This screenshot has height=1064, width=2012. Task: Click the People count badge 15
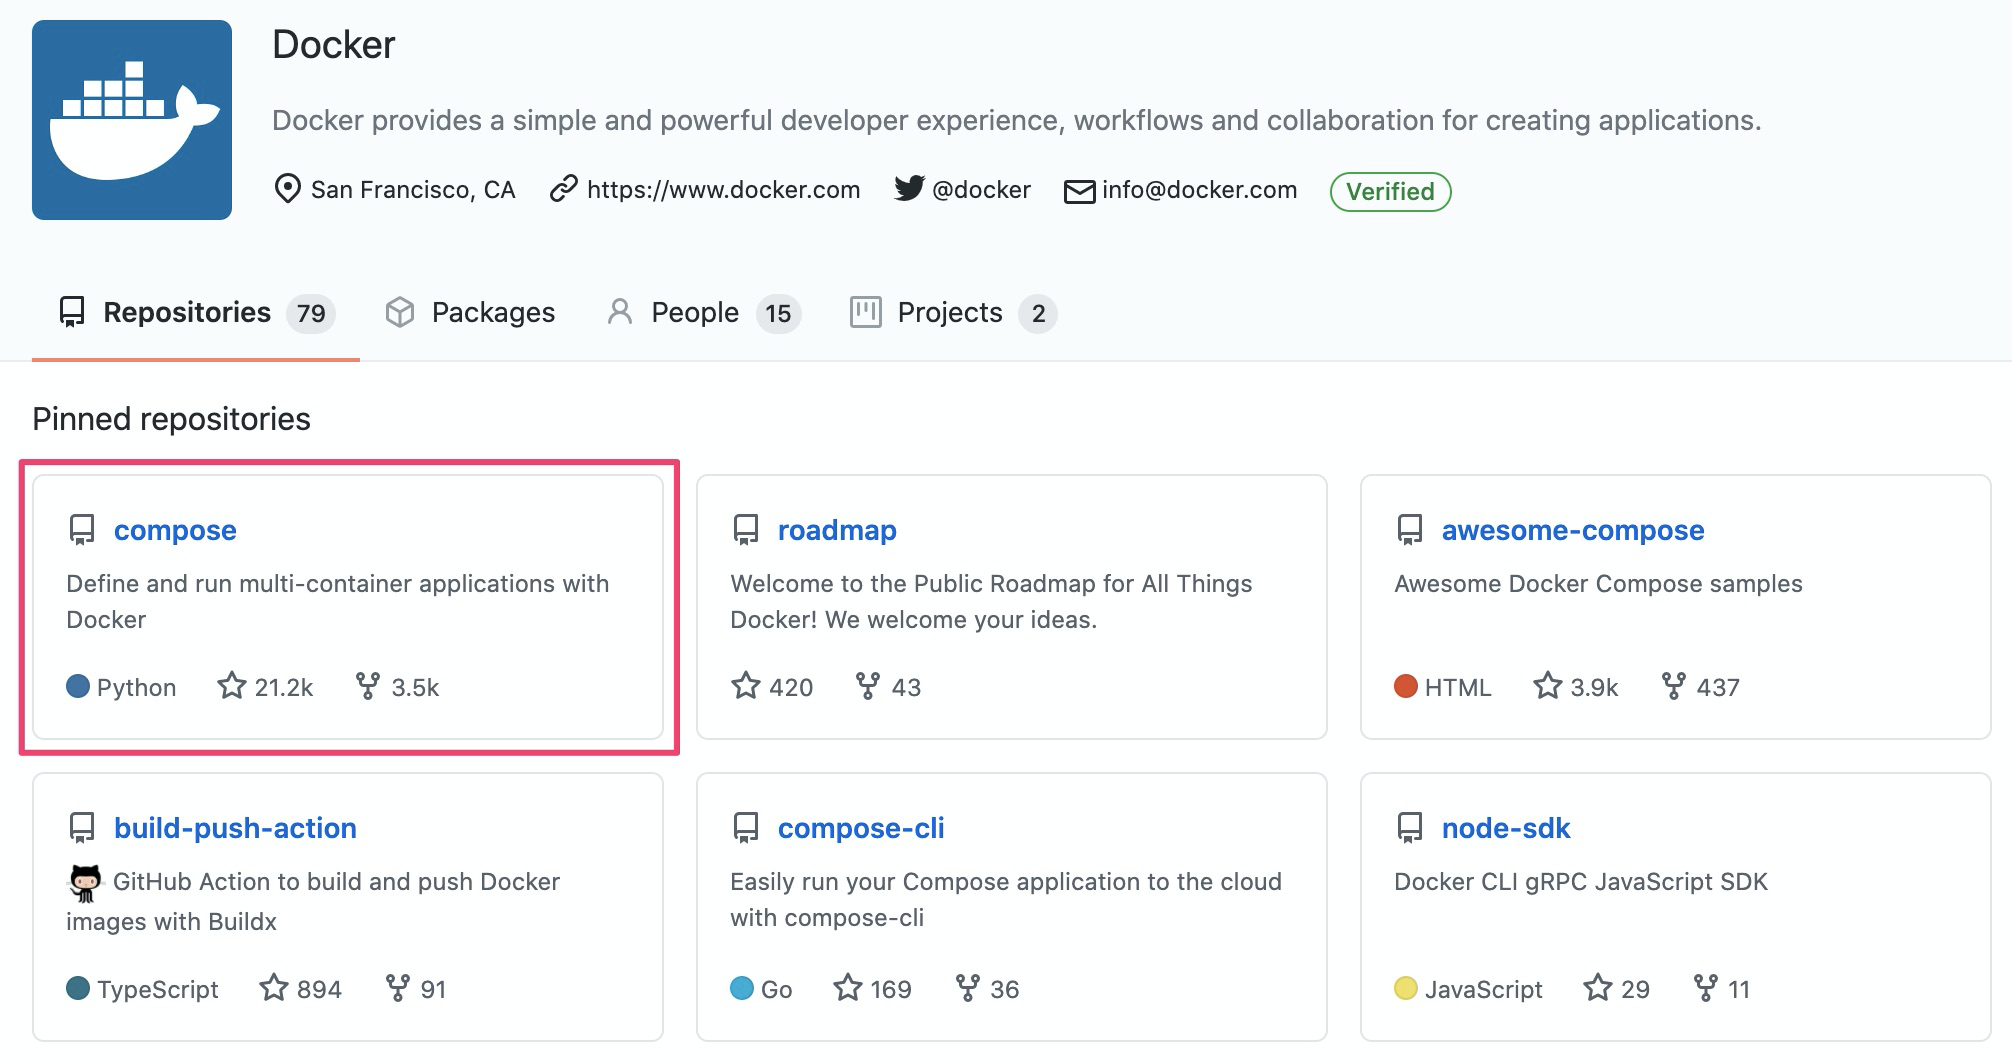[778, 314]
